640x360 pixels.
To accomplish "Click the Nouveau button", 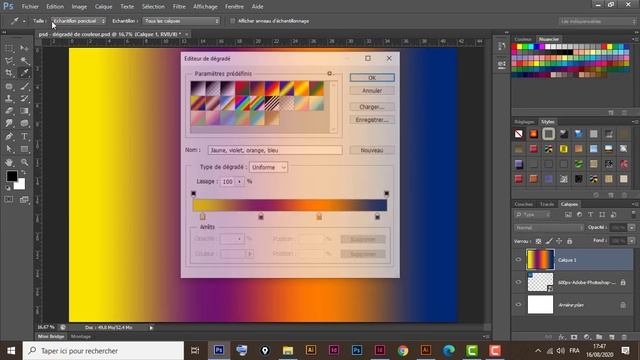I will coord(372,150).
